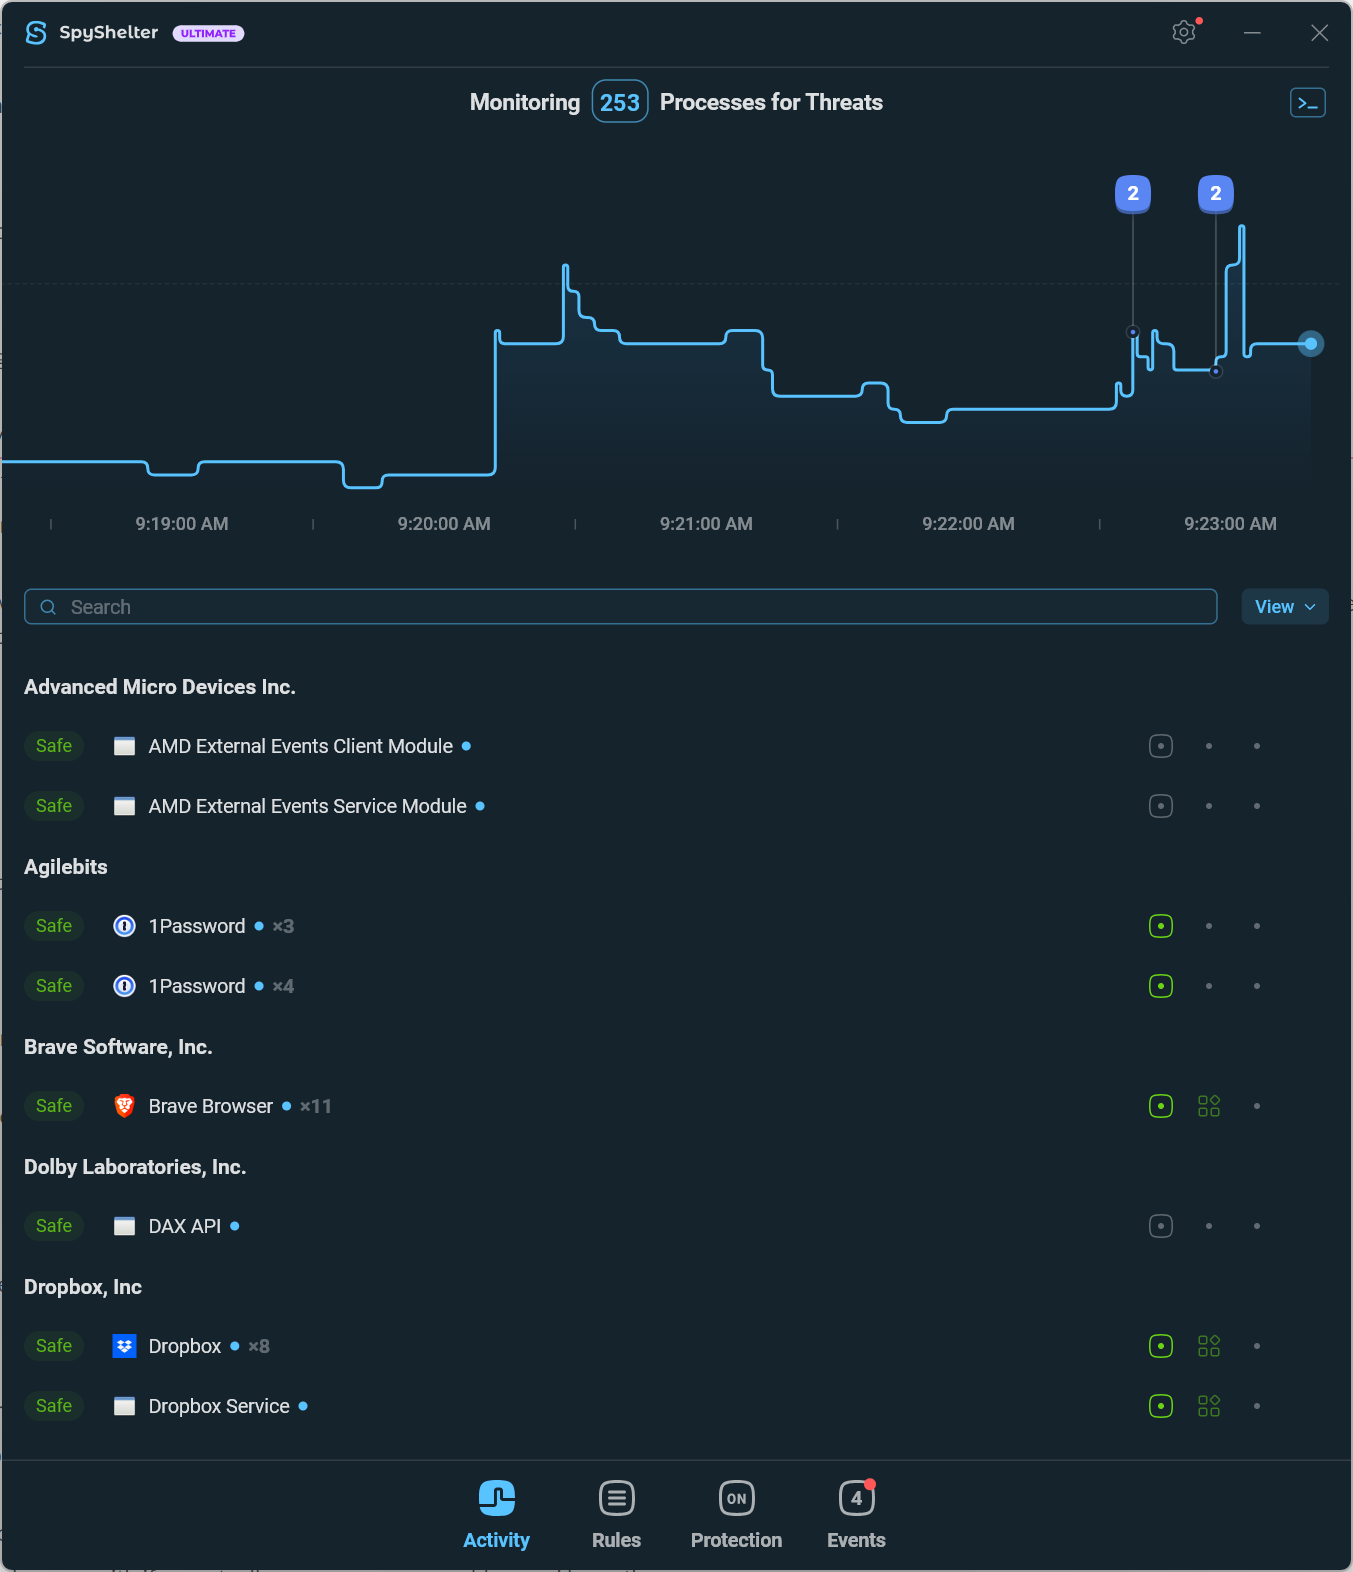Open the settings gear icon
This screenshot has height=1572, width=1353.
pyautogui.click(x=1184, y=32)
